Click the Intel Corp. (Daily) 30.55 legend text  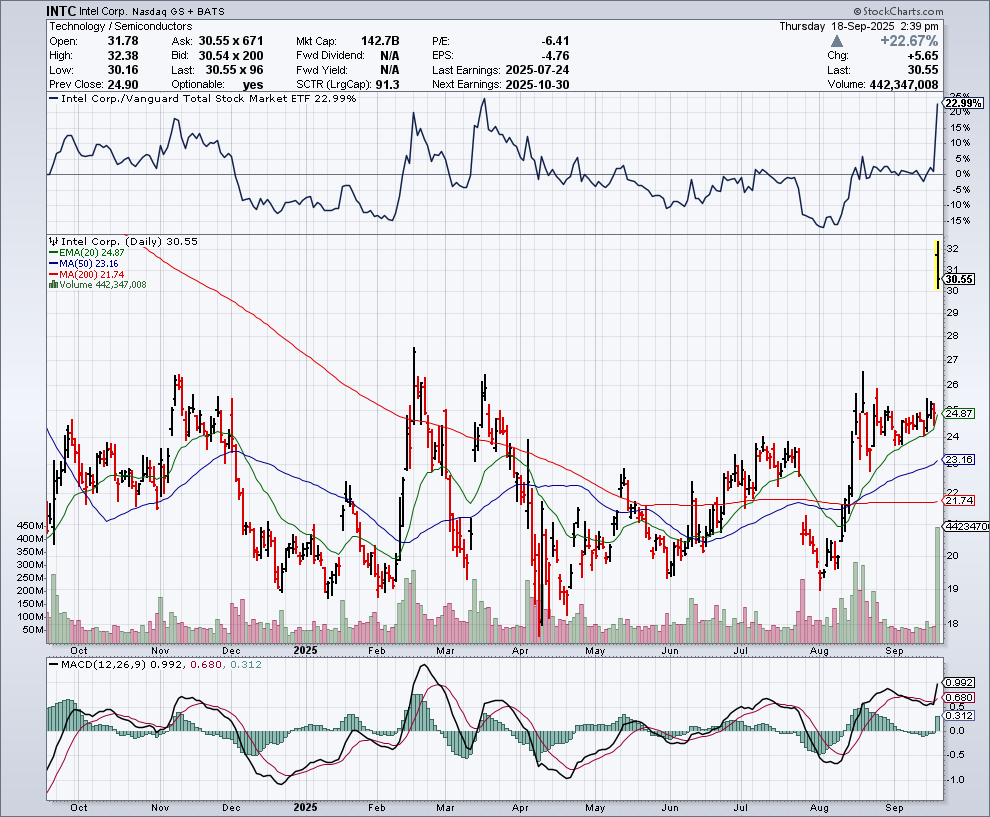coord(129,241)
